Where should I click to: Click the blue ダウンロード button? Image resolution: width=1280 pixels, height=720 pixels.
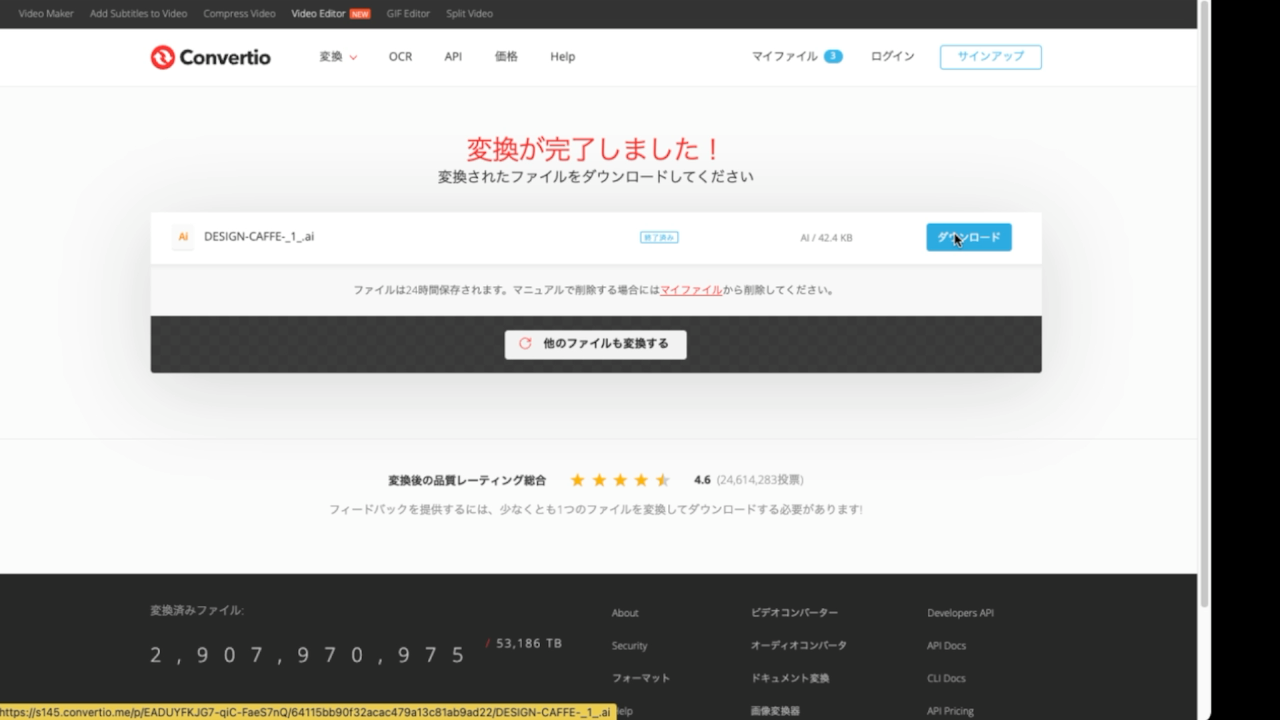click(968, 237)
